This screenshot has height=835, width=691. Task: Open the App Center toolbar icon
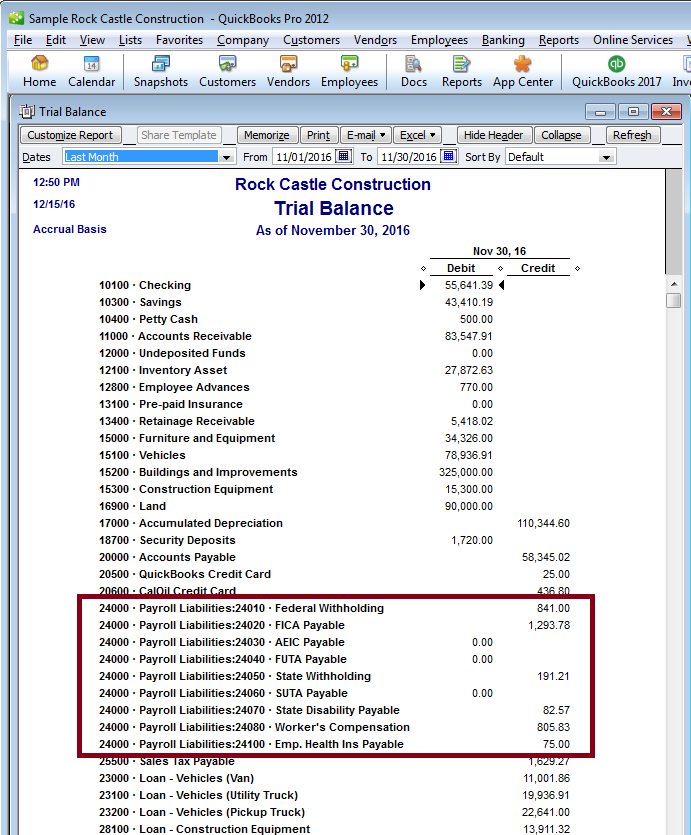pyautogui.click(x=523, y=71)
